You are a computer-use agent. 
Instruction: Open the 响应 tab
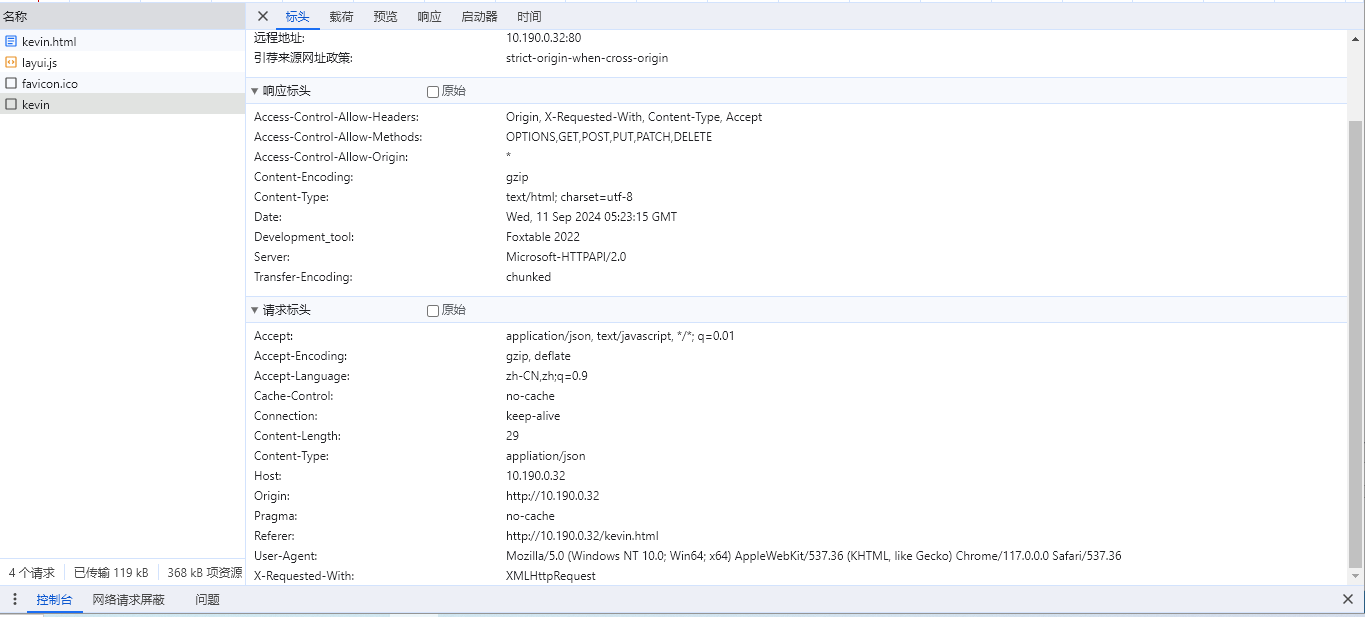(429, 17)
